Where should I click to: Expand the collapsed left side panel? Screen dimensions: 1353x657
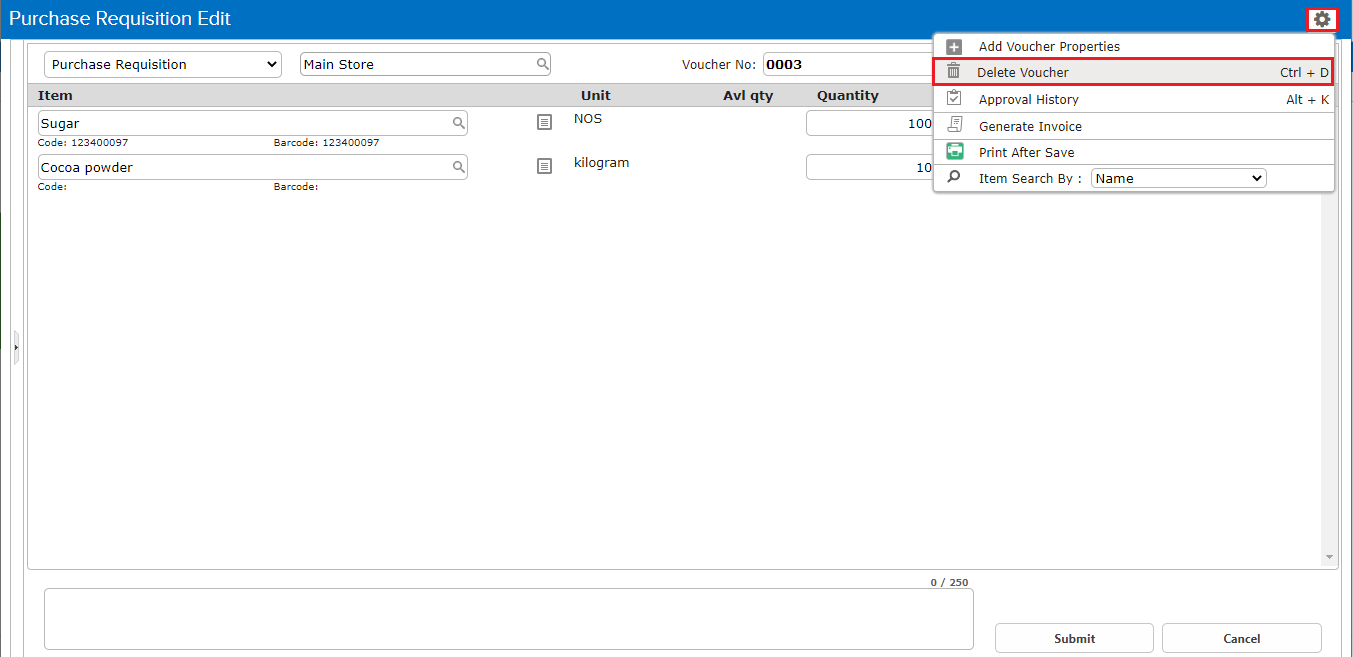[16, 347]
